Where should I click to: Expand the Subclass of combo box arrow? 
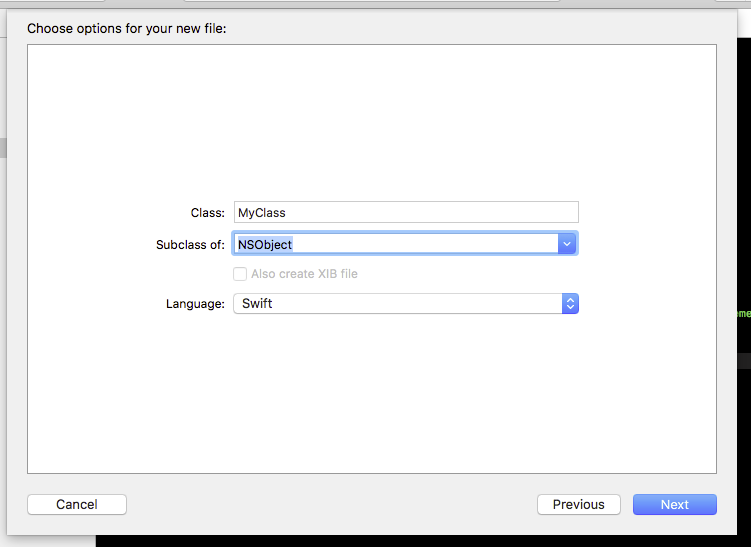(567, 244)
